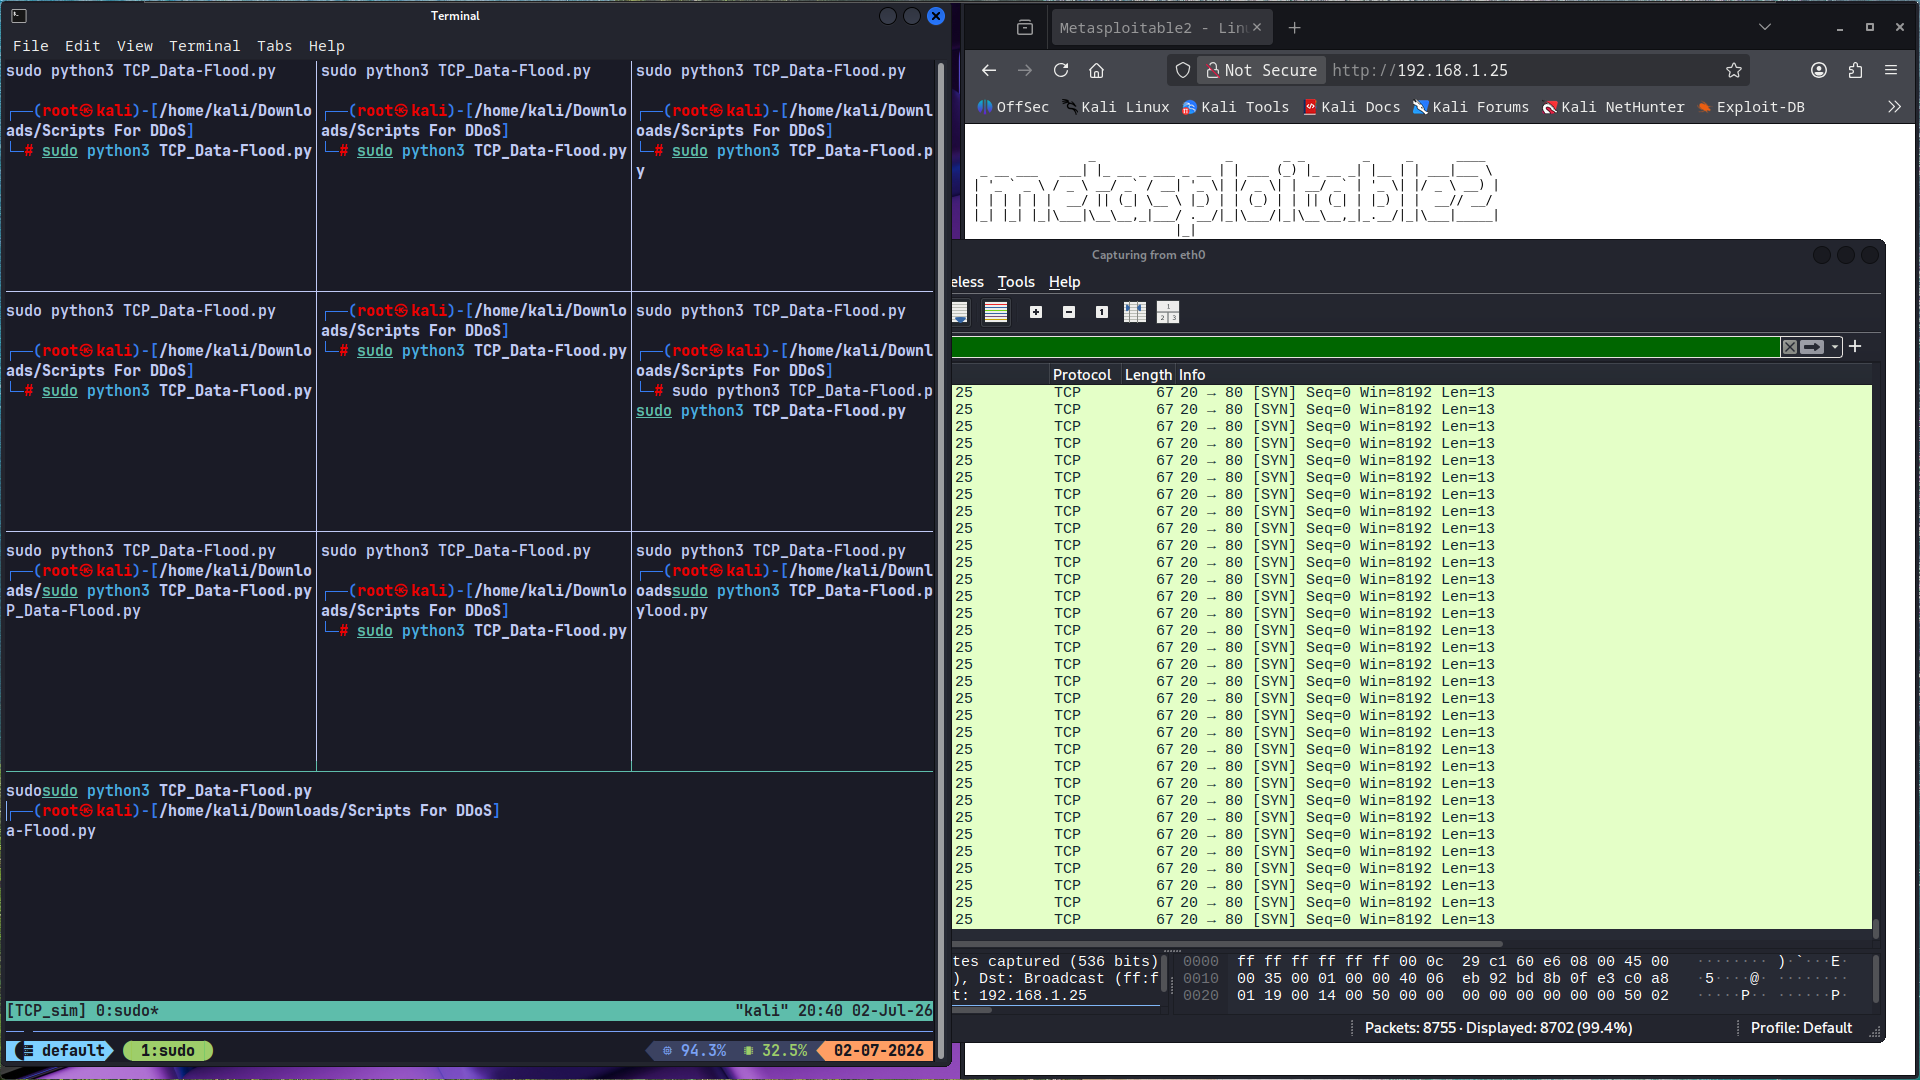Click the 94.3% CPU indicator
Image resolution: width=1920 pixels, height=1080 pixels.
pos(694,1051)
